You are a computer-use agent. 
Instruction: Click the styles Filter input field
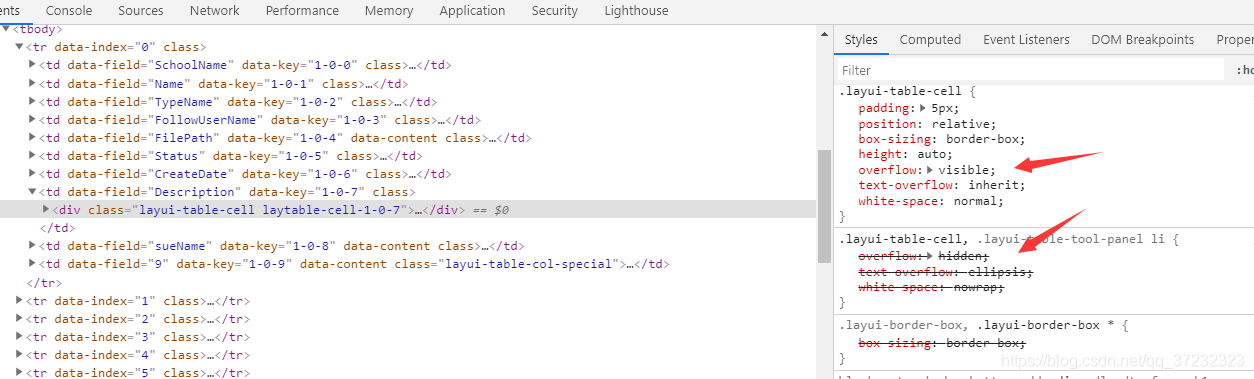(x=1030, y=70)
